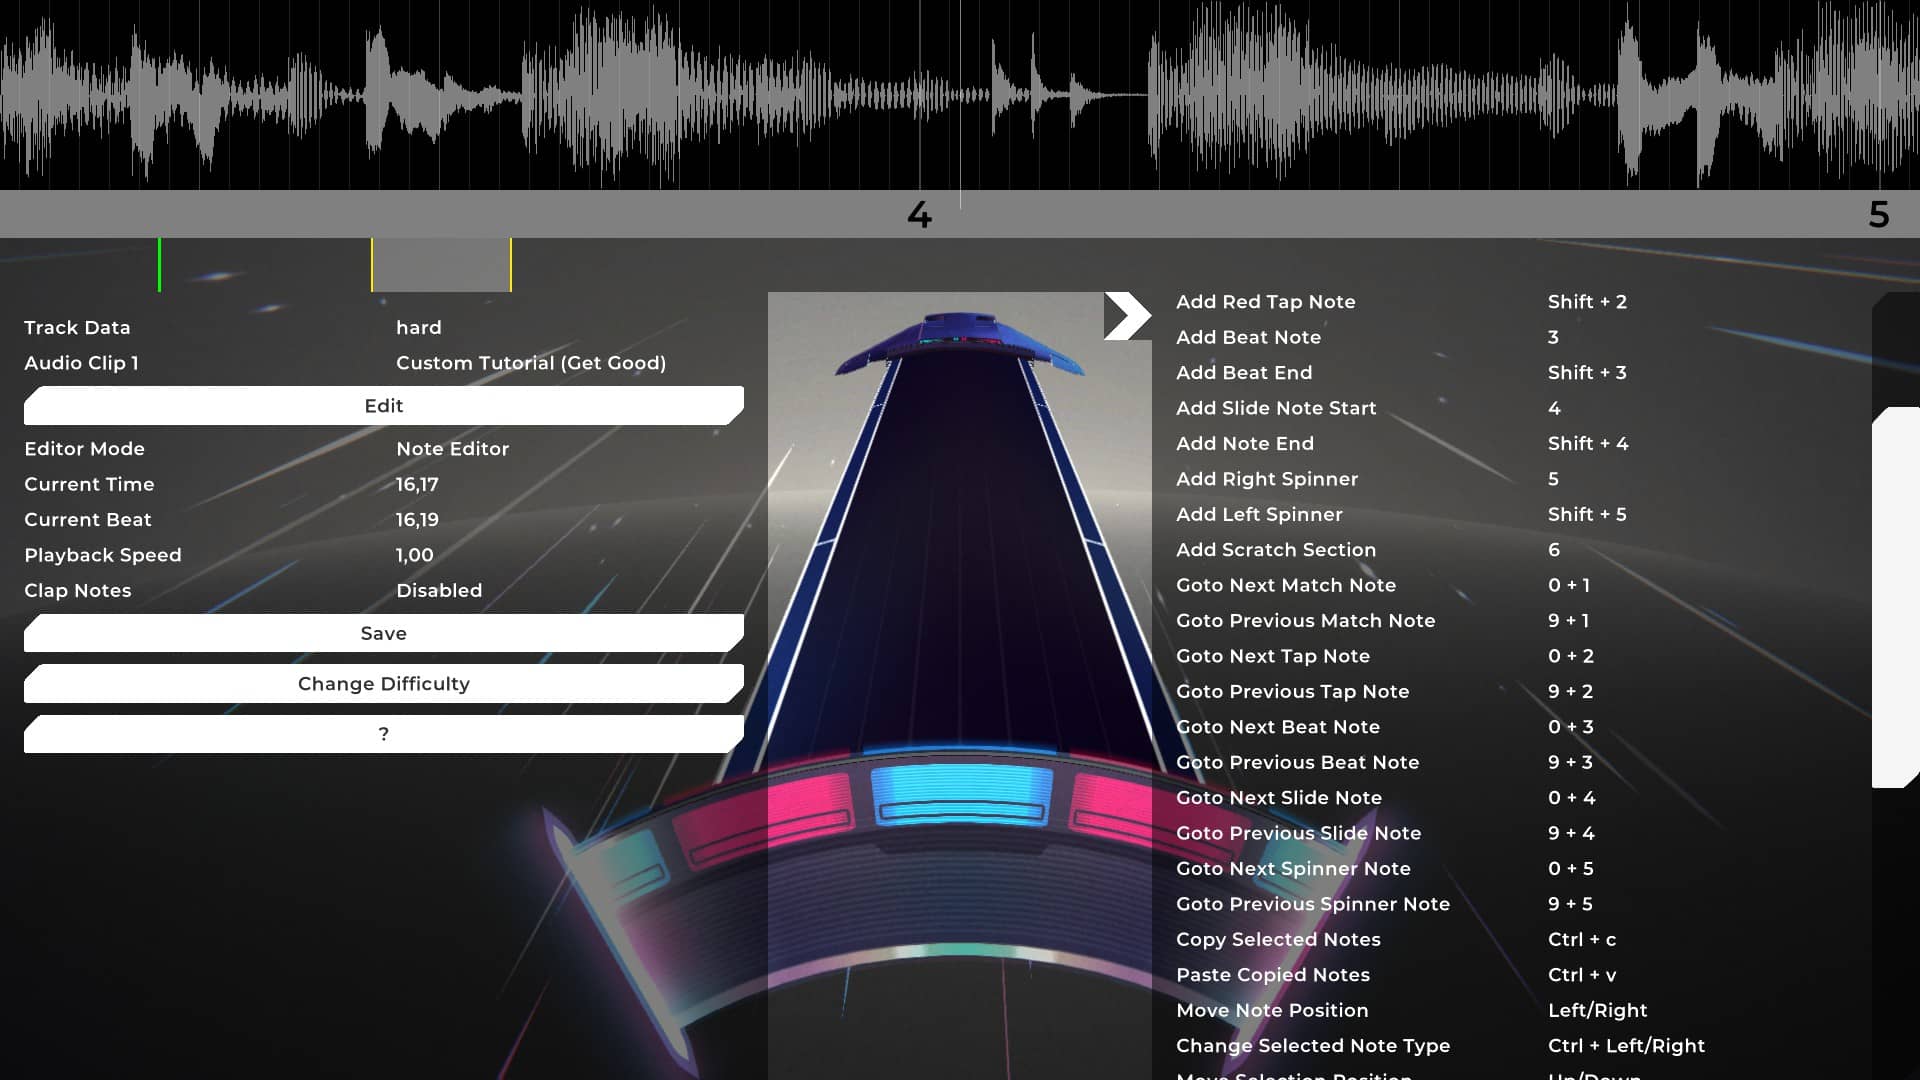Select 'Goto Previous Beat Note' entry

tap(1298, 763)
